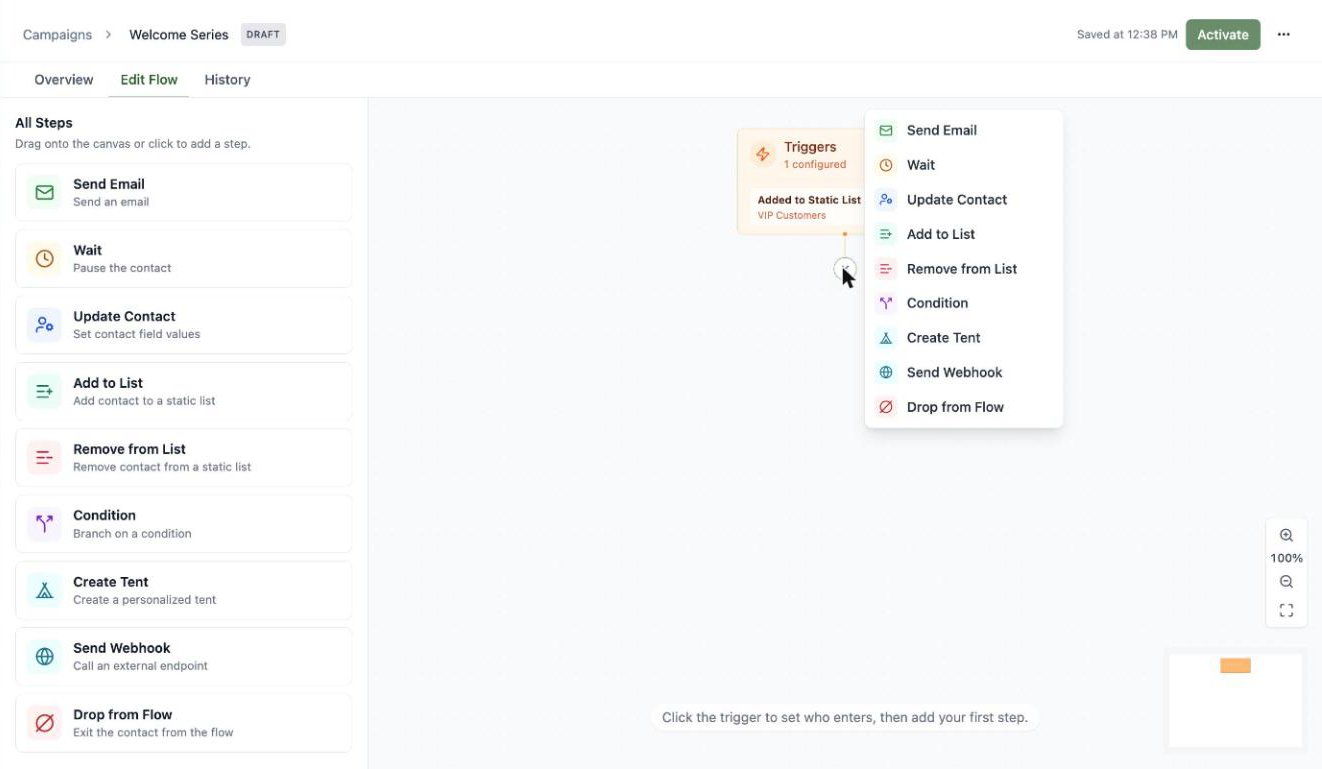Viewport: 1322px width, 769px height.
Task: Choose Update Contact from the popup menu
Action: point(963,199)
